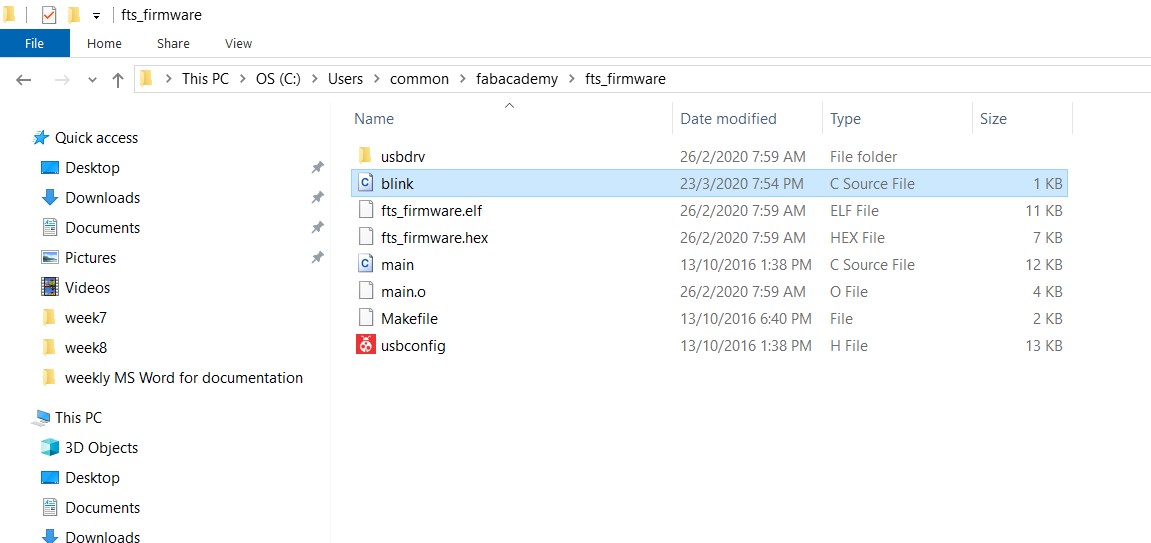Image resolution: width=1151 pixels, height=543 pixels.
Task: Click common in the address breadcrumb
Action: (419, 79)
